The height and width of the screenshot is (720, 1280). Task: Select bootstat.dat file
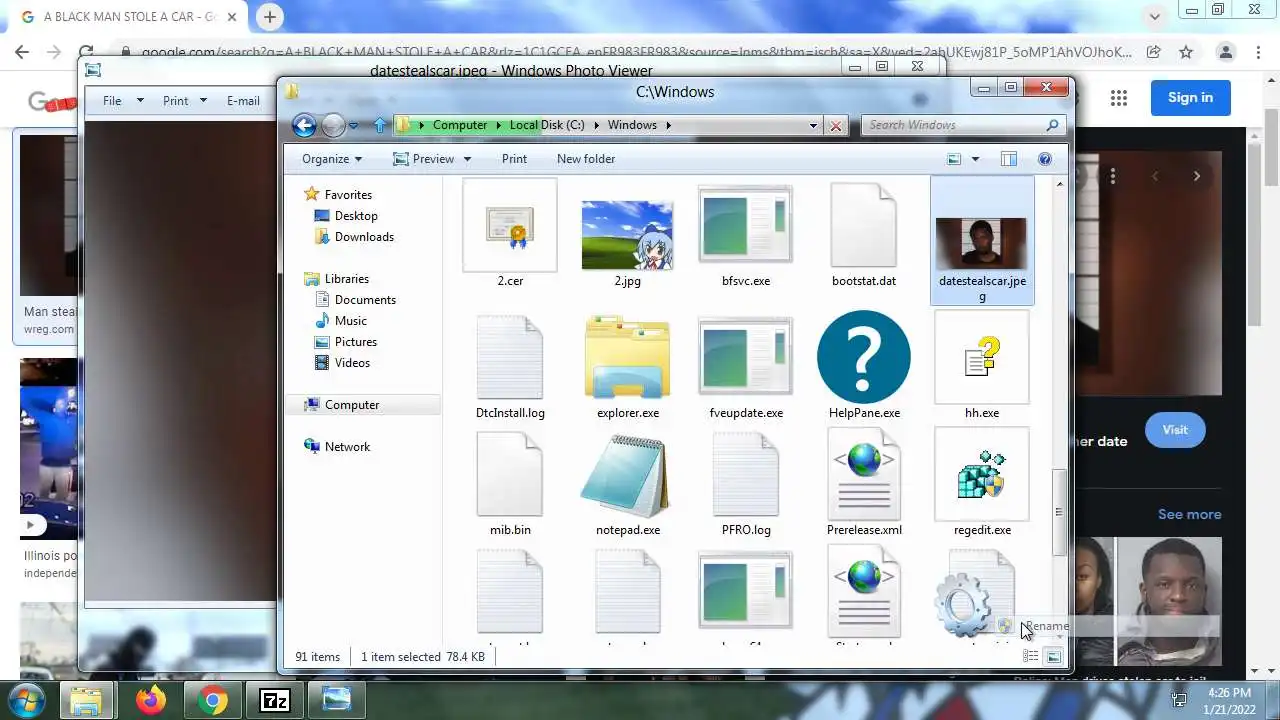(863, 234)
